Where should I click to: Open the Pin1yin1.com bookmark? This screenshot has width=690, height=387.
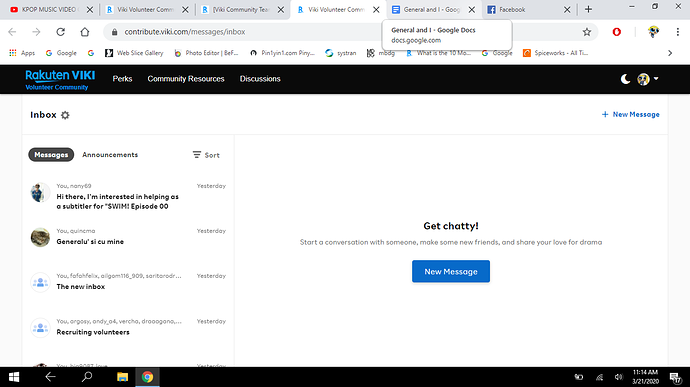[x=282, y=53]
